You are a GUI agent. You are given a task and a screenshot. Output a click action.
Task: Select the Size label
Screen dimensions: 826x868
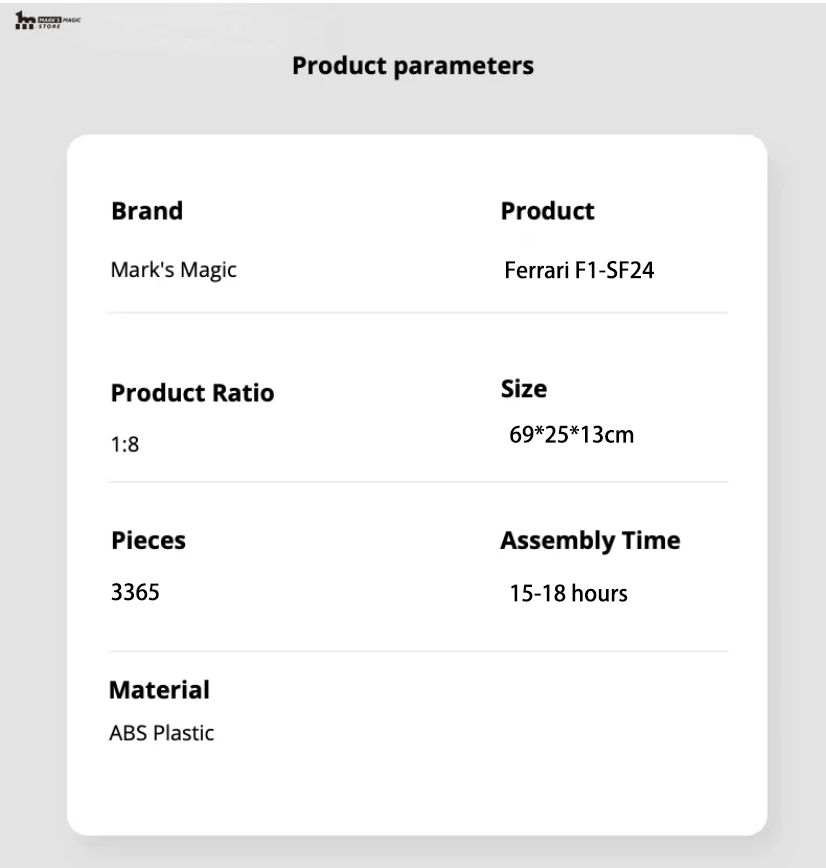click(524, 389)
